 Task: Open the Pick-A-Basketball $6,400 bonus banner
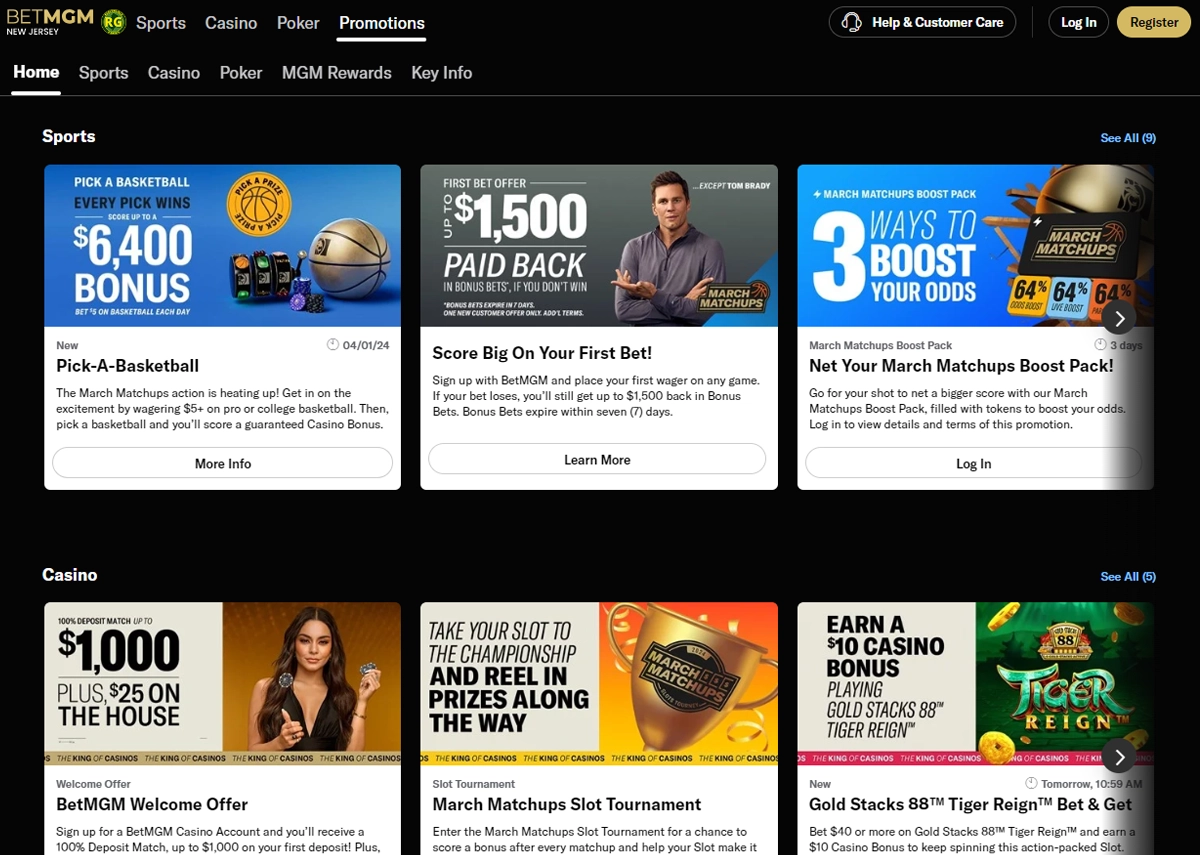(222, 246)
